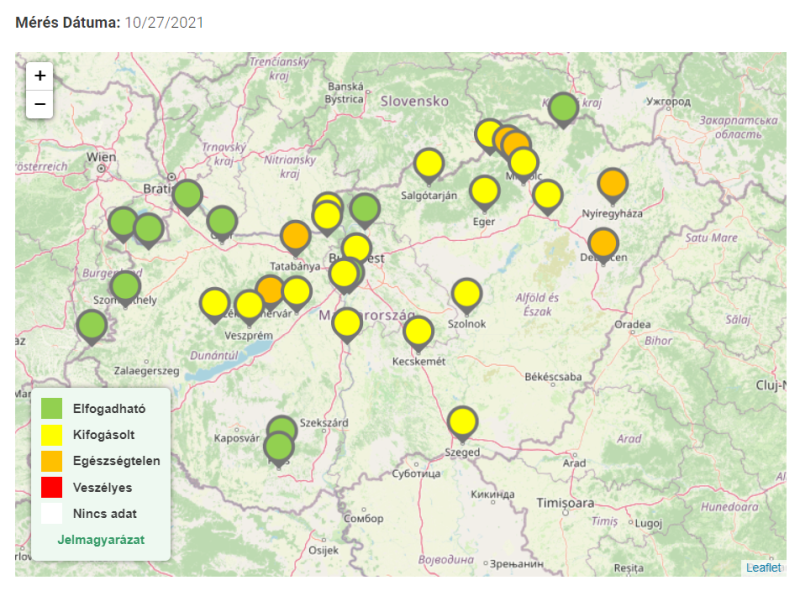Click the red Veszélyes legend swatch
Screen dimensions: 800x591
52,487
